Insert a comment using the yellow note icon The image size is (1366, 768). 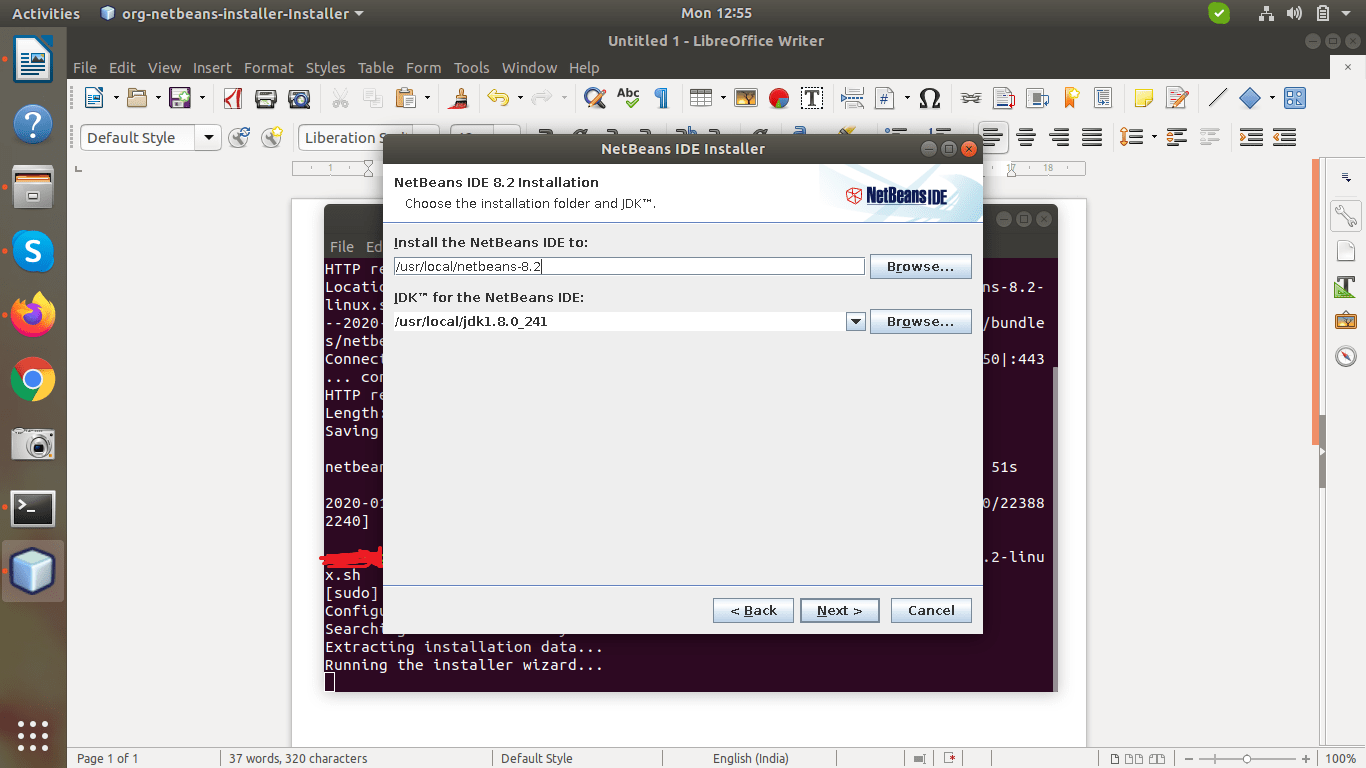[x=1144, y=98]
